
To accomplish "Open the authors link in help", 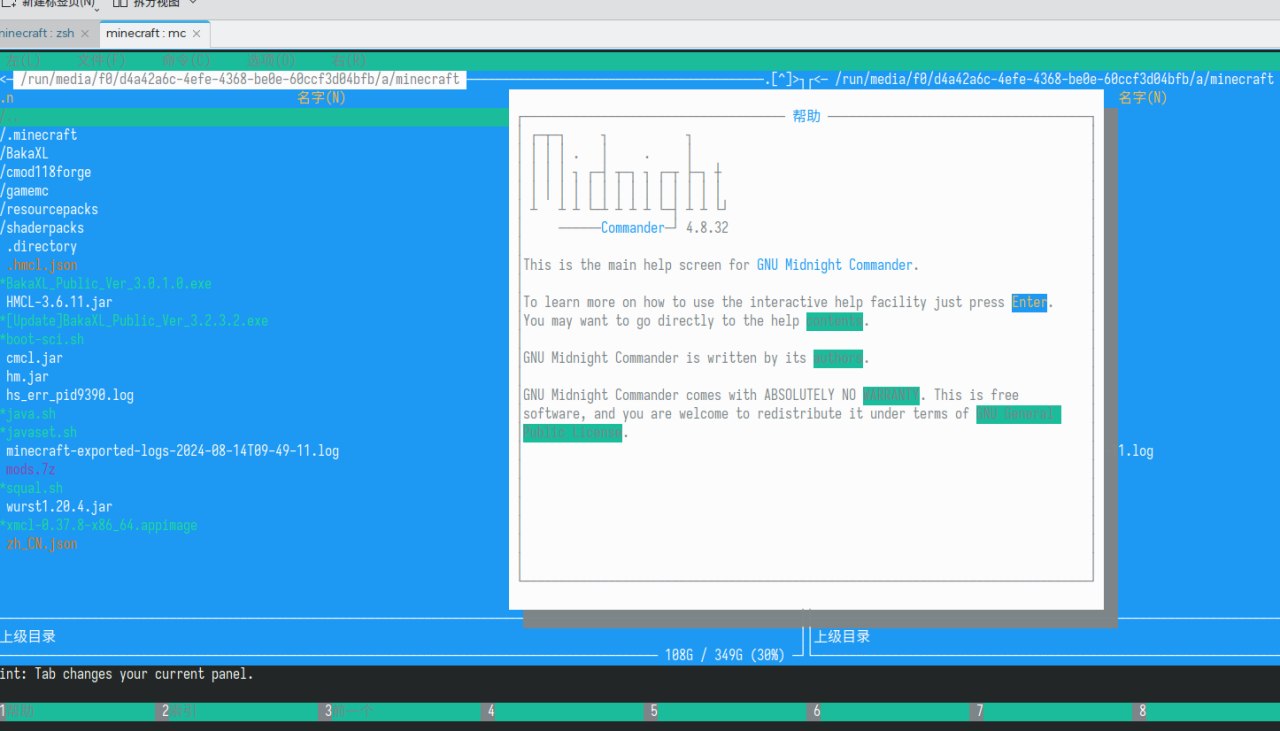I will (x=837, y=358).
